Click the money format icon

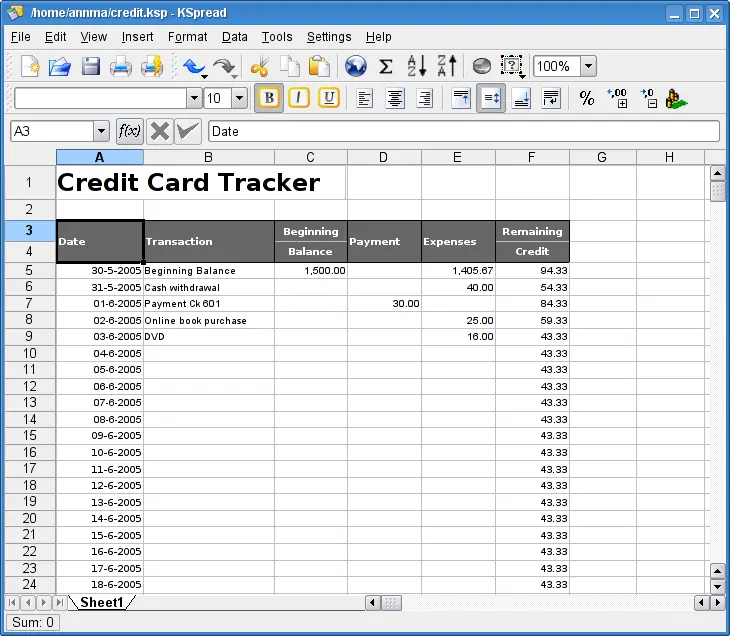pos(676,99)
